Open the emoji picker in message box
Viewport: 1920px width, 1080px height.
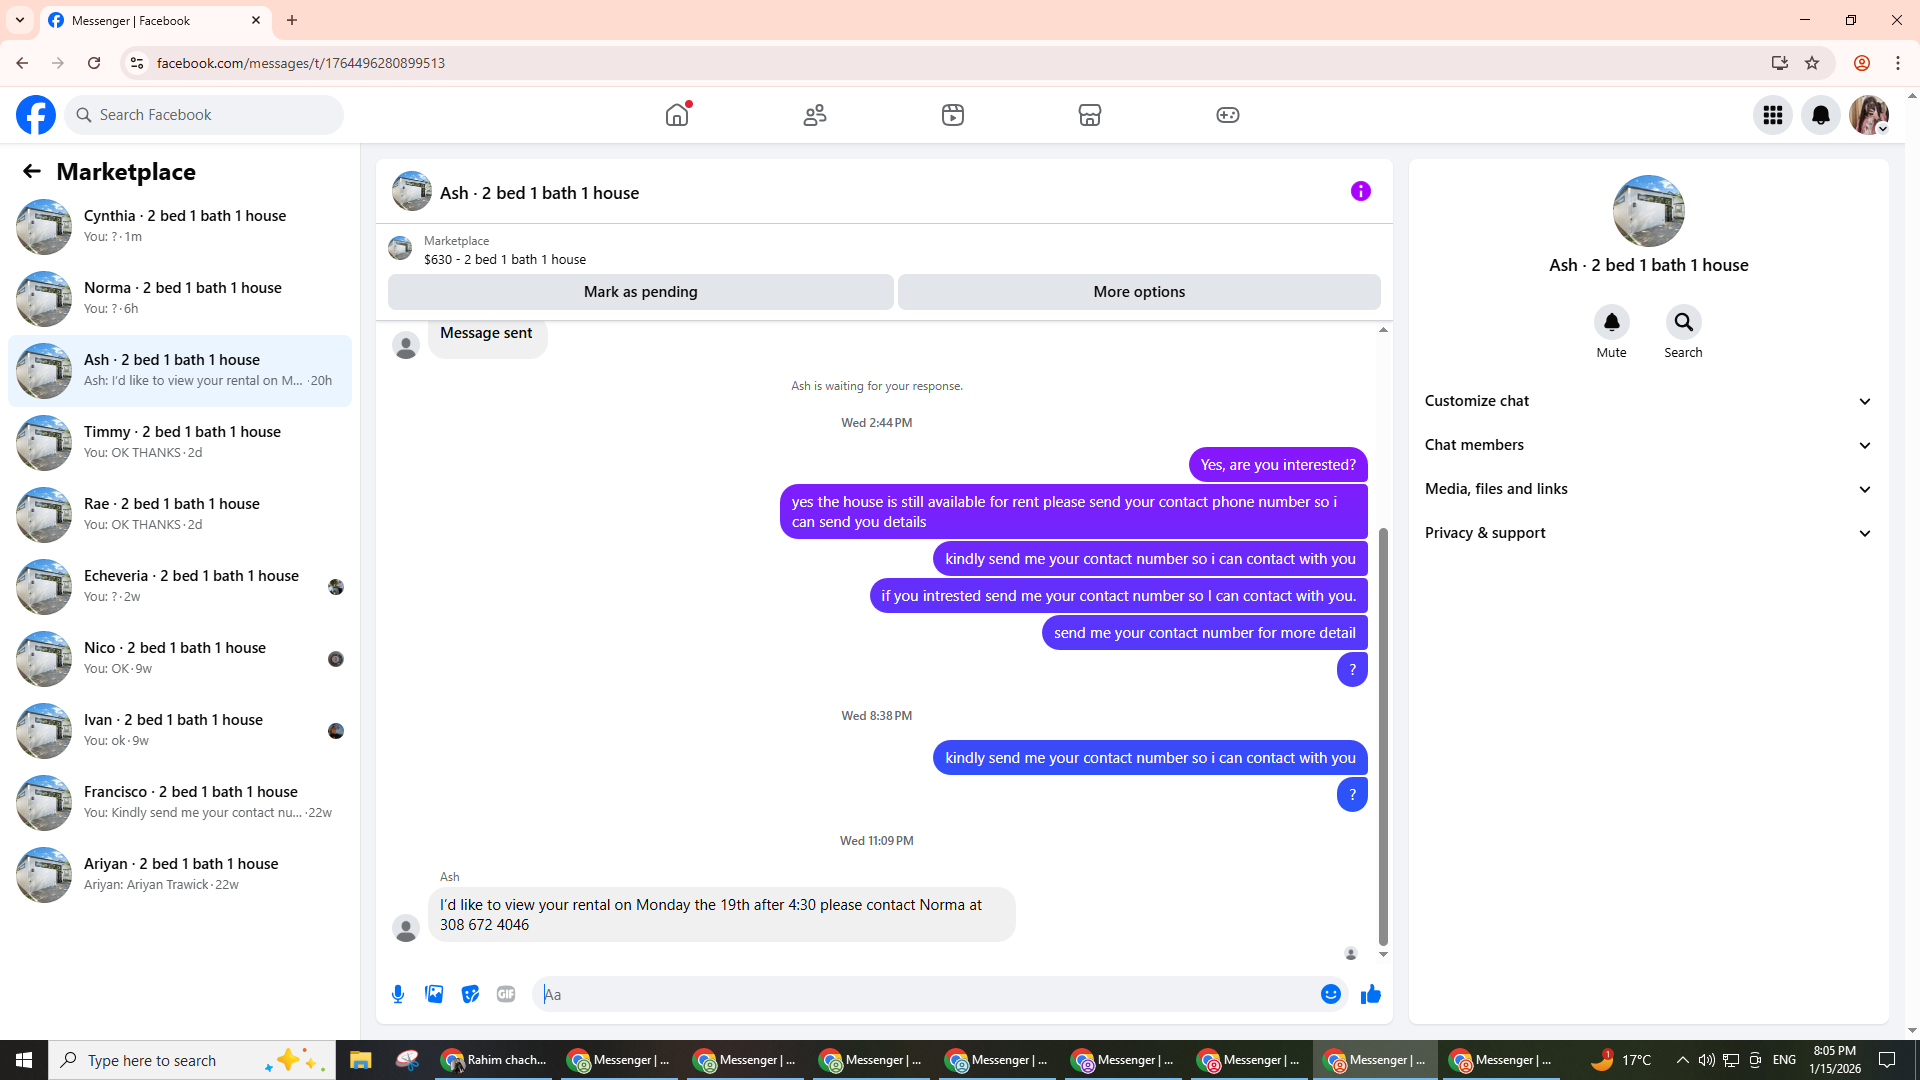[x=1330, y=994]
